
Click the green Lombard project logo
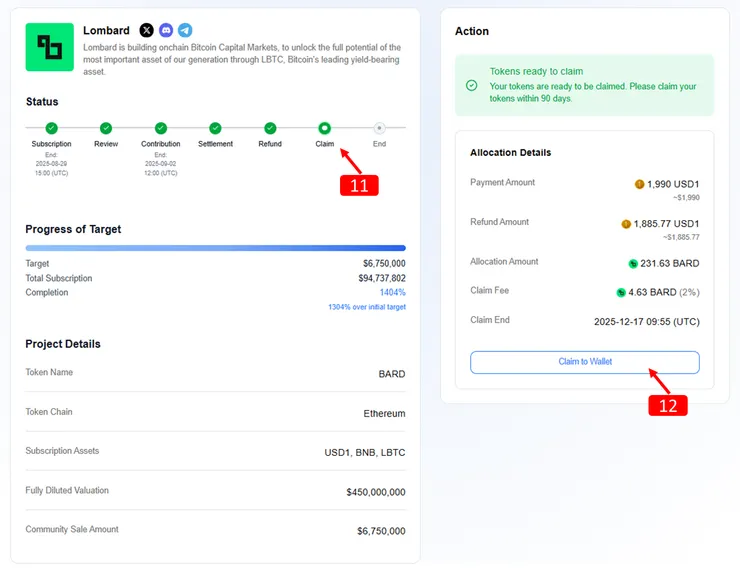[x=50, y=47]
